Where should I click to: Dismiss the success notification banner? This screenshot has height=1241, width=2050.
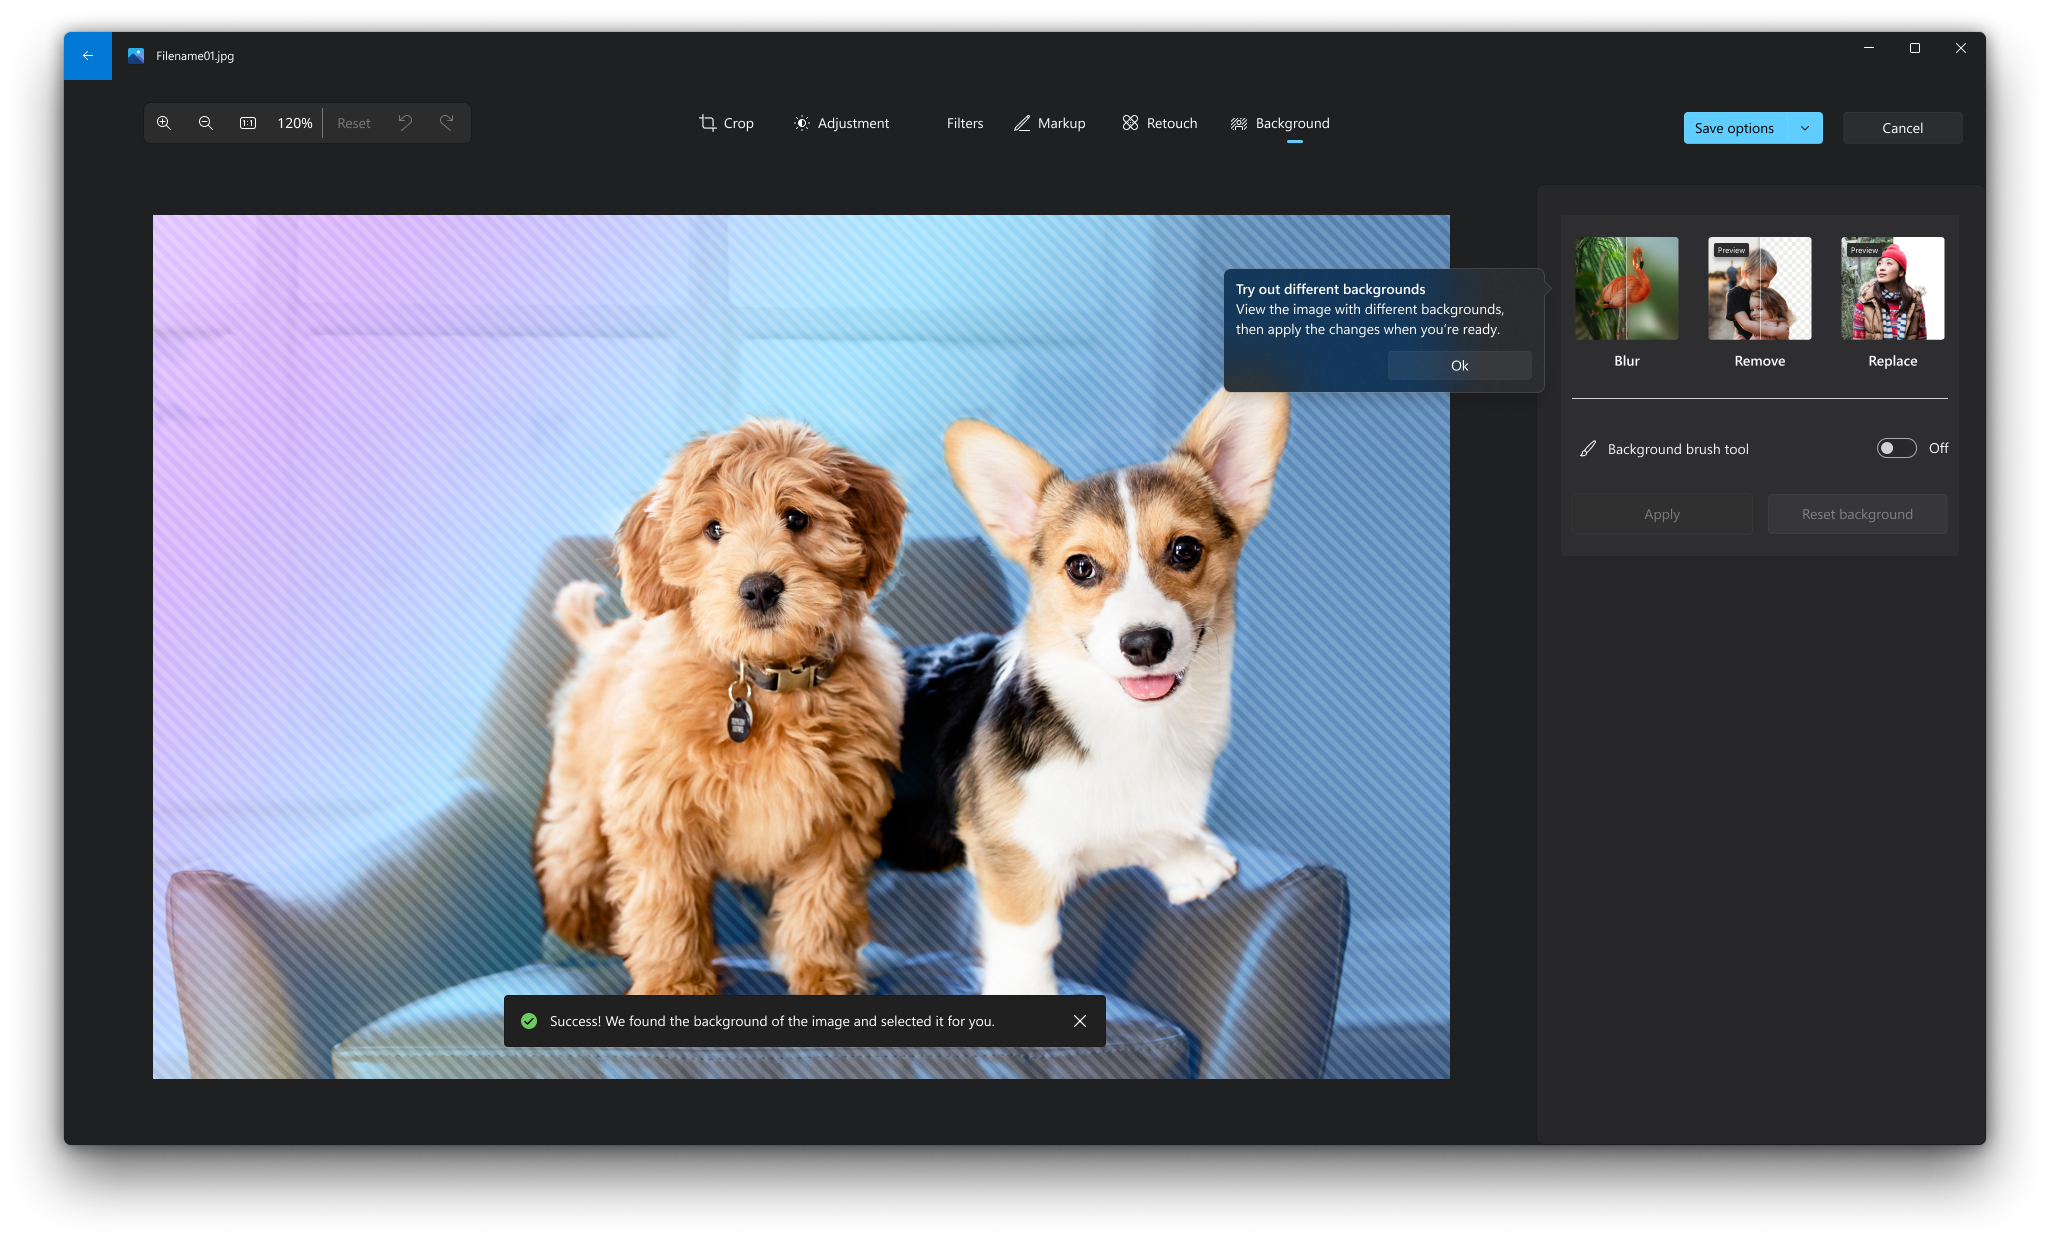point(1079,1020)
